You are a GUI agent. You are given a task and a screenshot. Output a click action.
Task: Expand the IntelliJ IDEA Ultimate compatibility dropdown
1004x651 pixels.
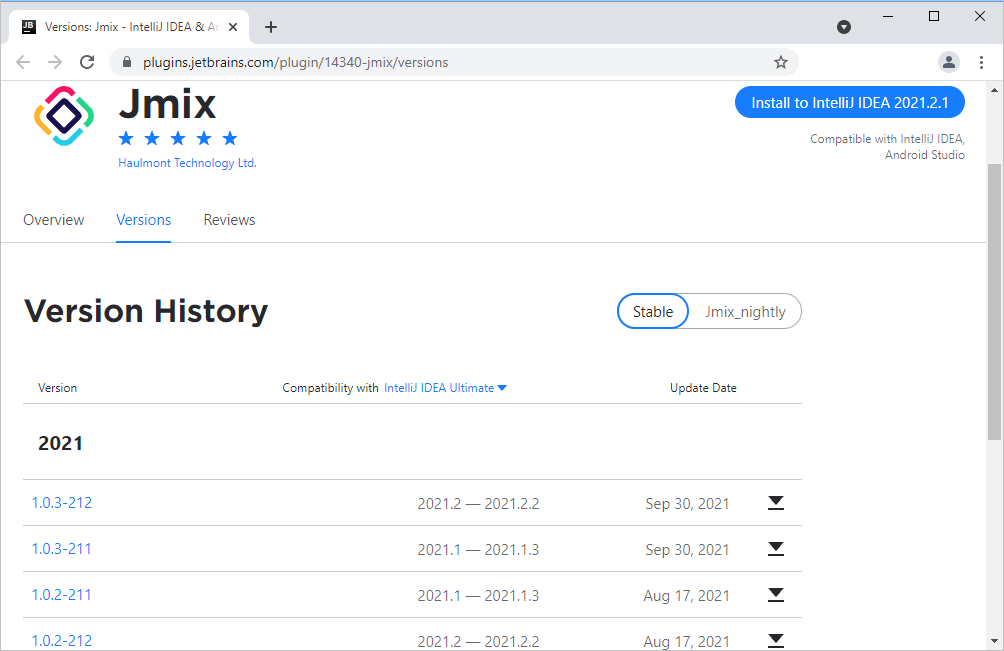point(445,388)
